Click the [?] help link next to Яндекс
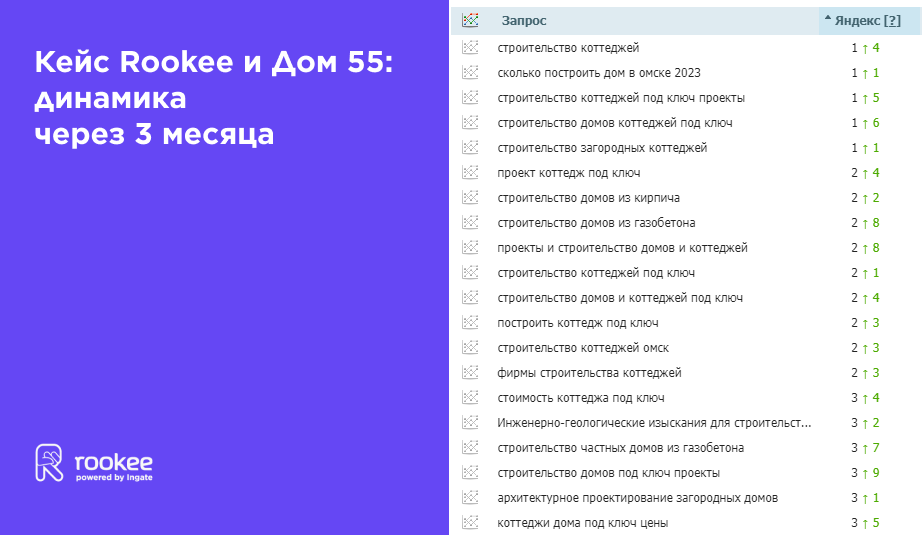Image resolution: width=922 pixels, height=535 pixels. 892,21
